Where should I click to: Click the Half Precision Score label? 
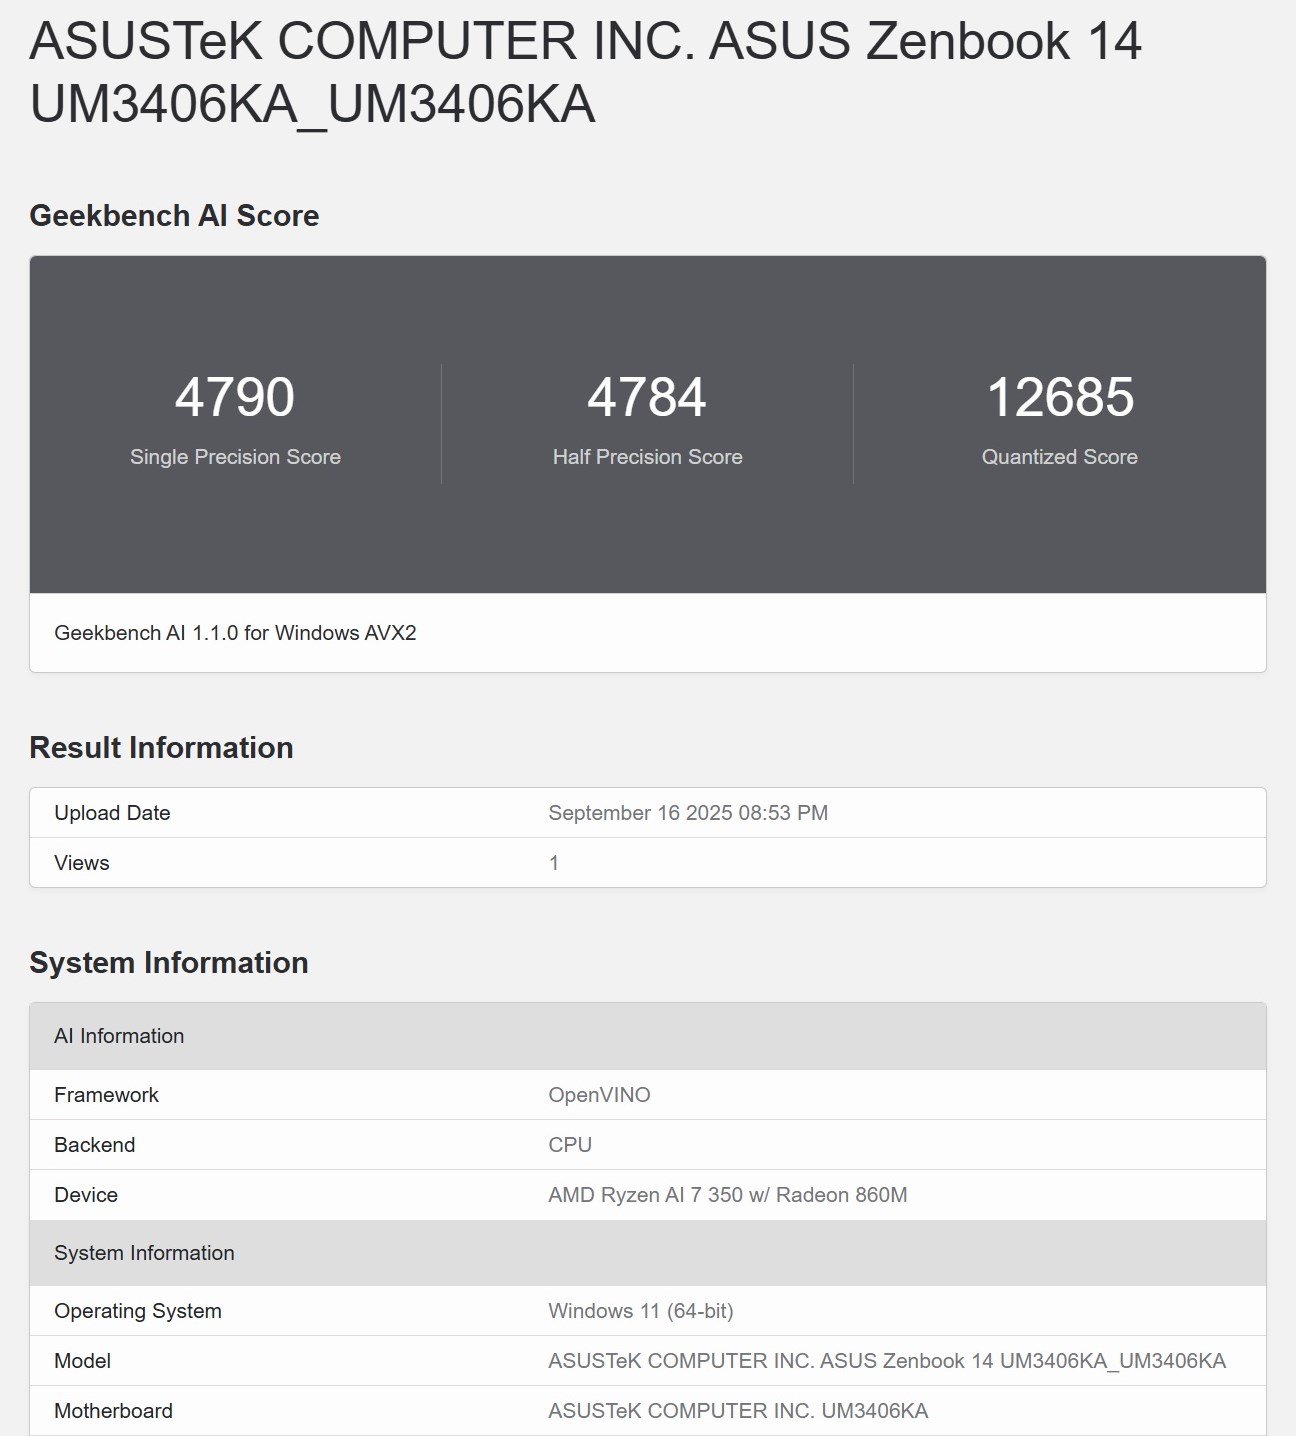pyautogui.click(x=647, y=457)
